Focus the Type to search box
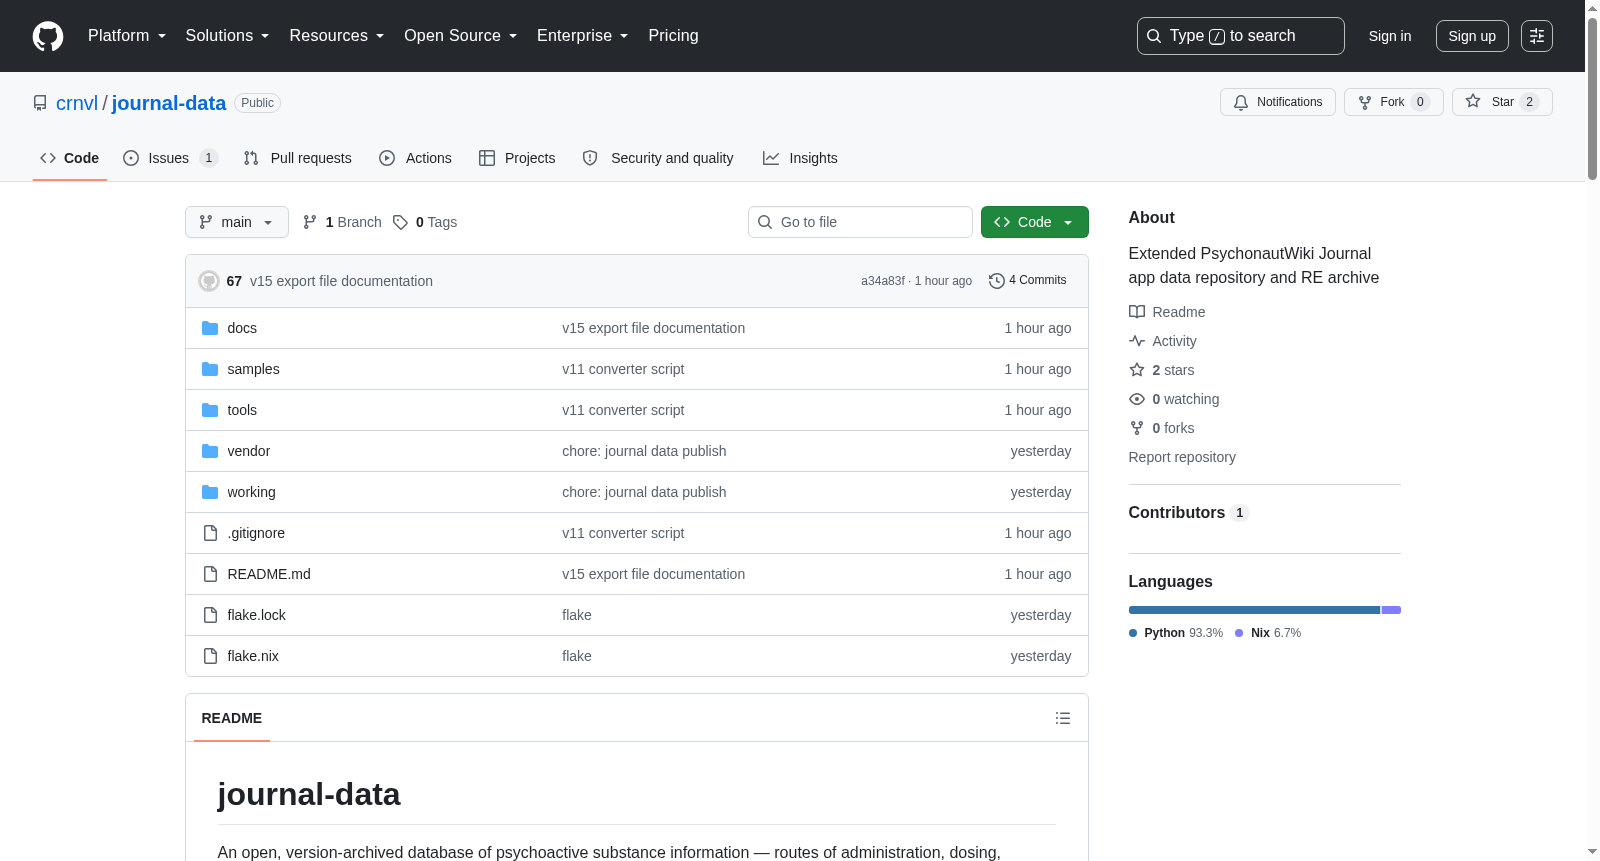This screenshot has width=1600, height=861. click(x=1241, y=36)
